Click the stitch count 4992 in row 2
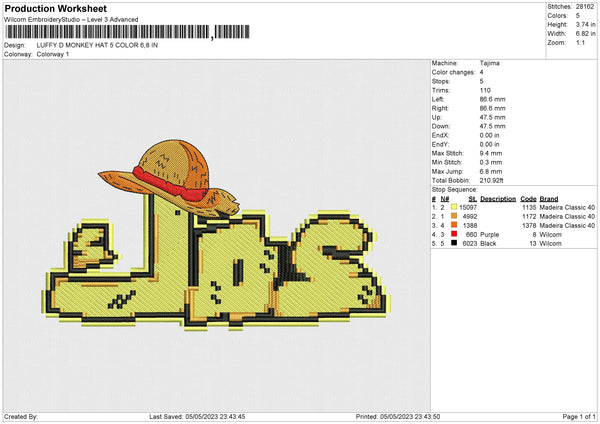Screen dimensions: 600x424 (470, 217)
